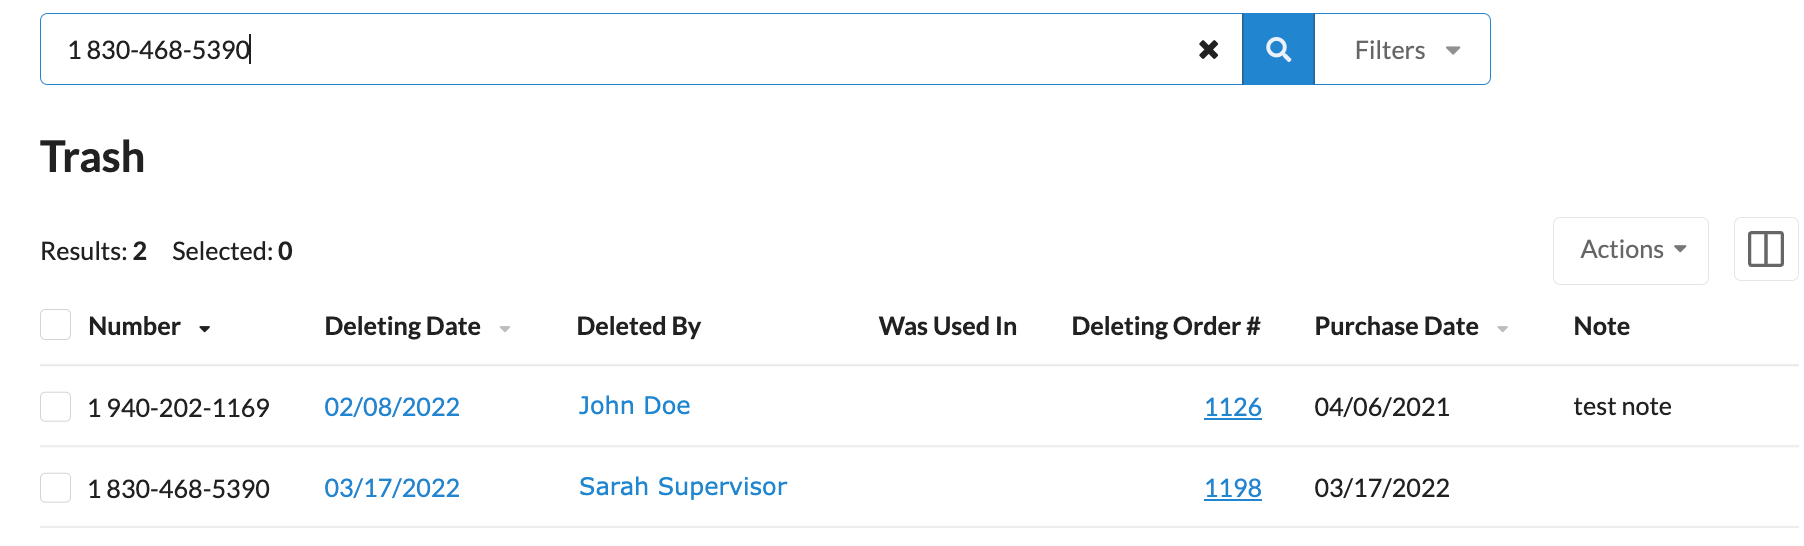Open Sarah Supervisor's profile link
The height and width of the screenshot is (546, 1804).
point(683,487)
